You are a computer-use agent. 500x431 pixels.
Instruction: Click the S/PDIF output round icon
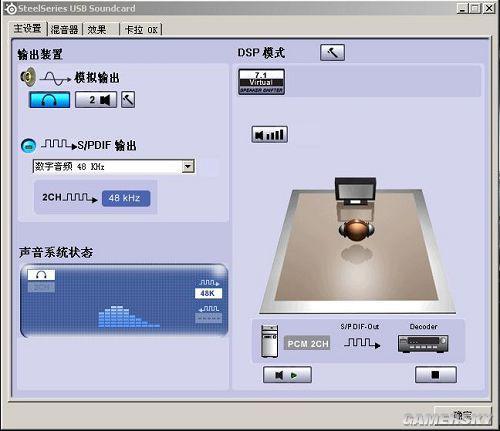29,145
